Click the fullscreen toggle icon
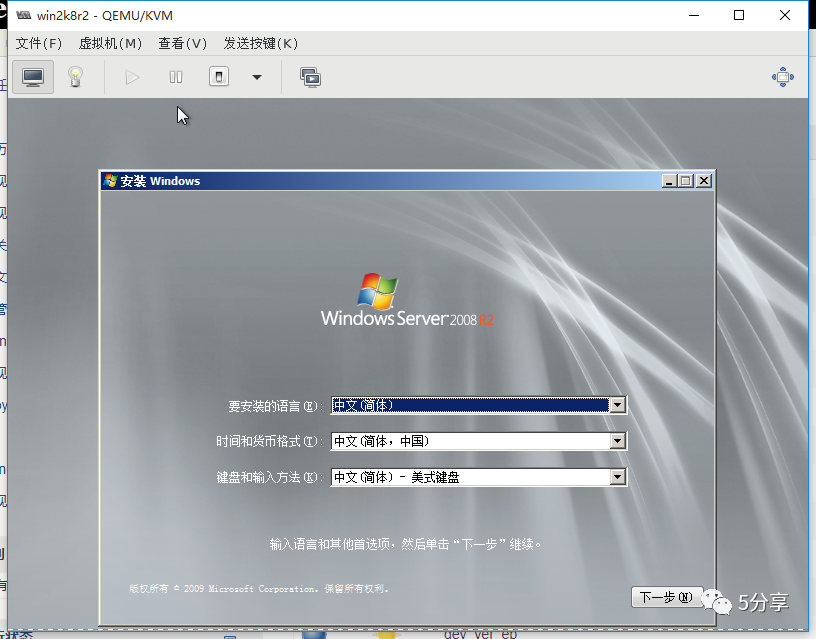816x639 pixels. [783, 77]
